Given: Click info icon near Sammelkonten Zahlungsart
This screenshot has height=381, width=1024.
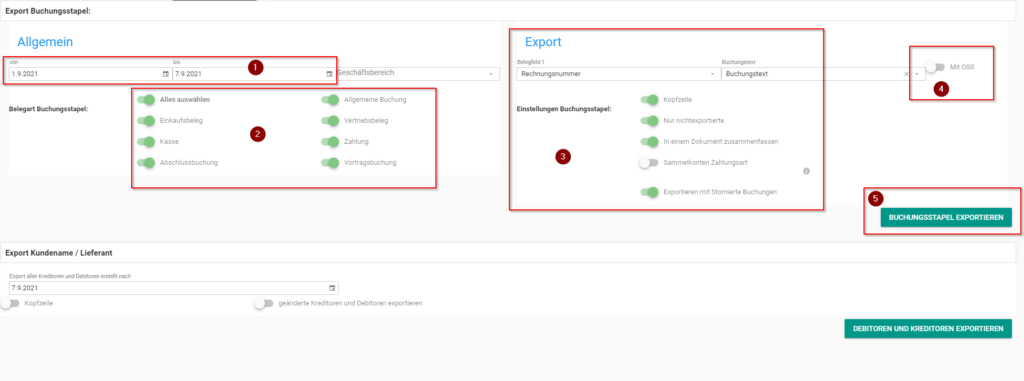Looking at the screenshot, I should tap(806, 171).
